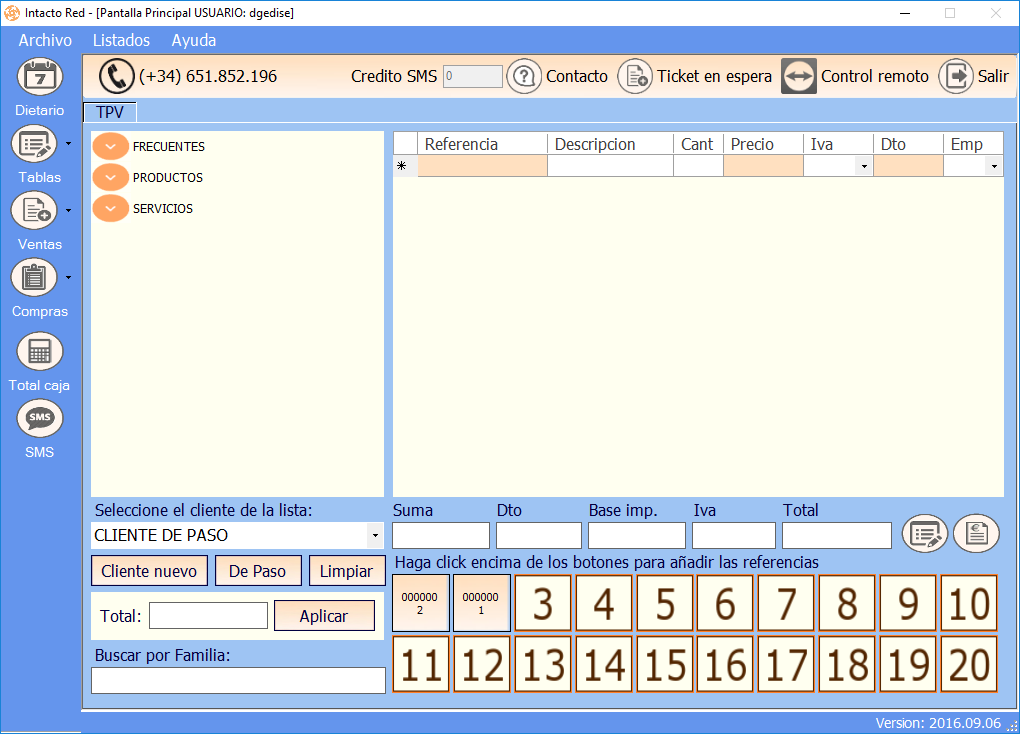Open the Listados menu
The width and height of the screenshot is (1020, 734).
point(121,40)
